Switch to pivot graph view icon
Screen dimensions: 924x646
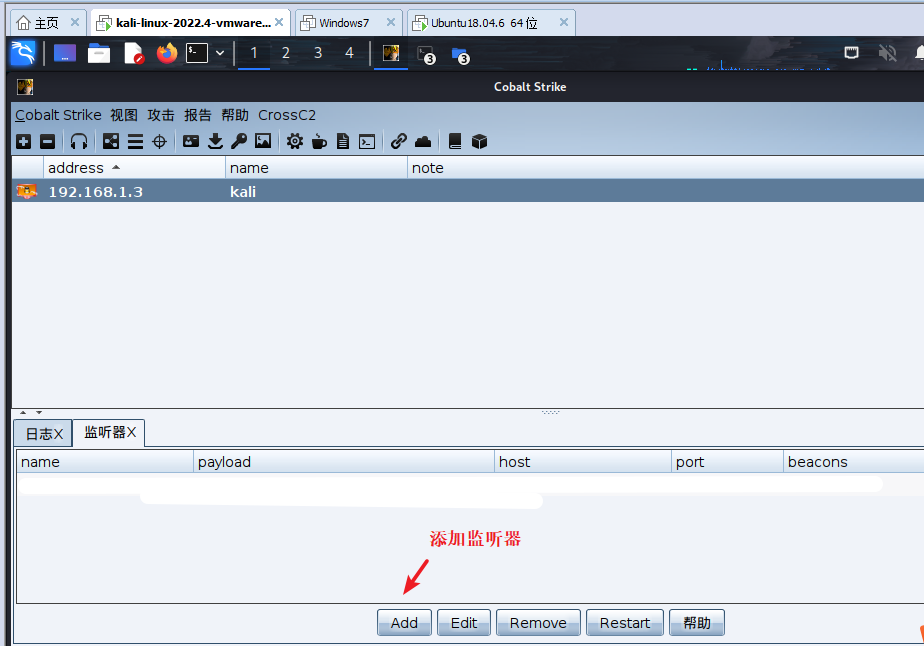click(111, 141)
